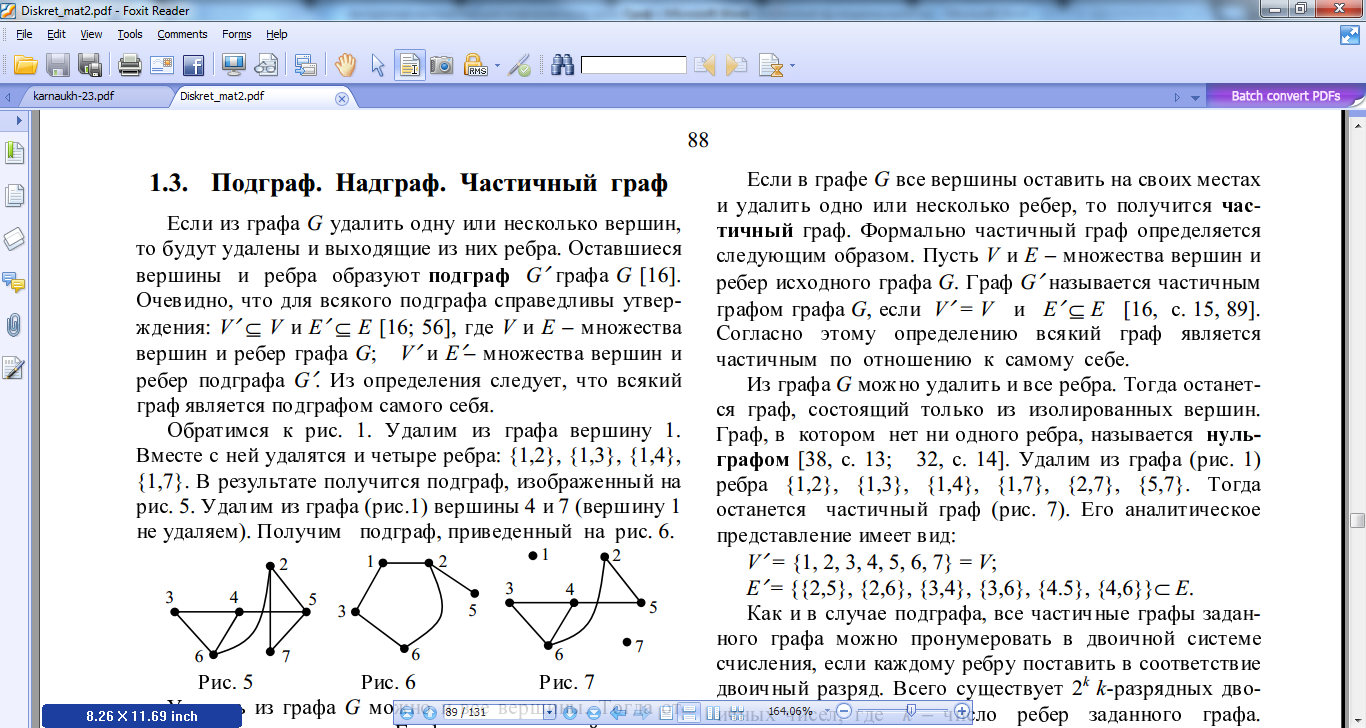This screenshot has width=1366, height=728.
Task: Open the Signatures panel
Action: pyautogui.click(x=14, y=368)
